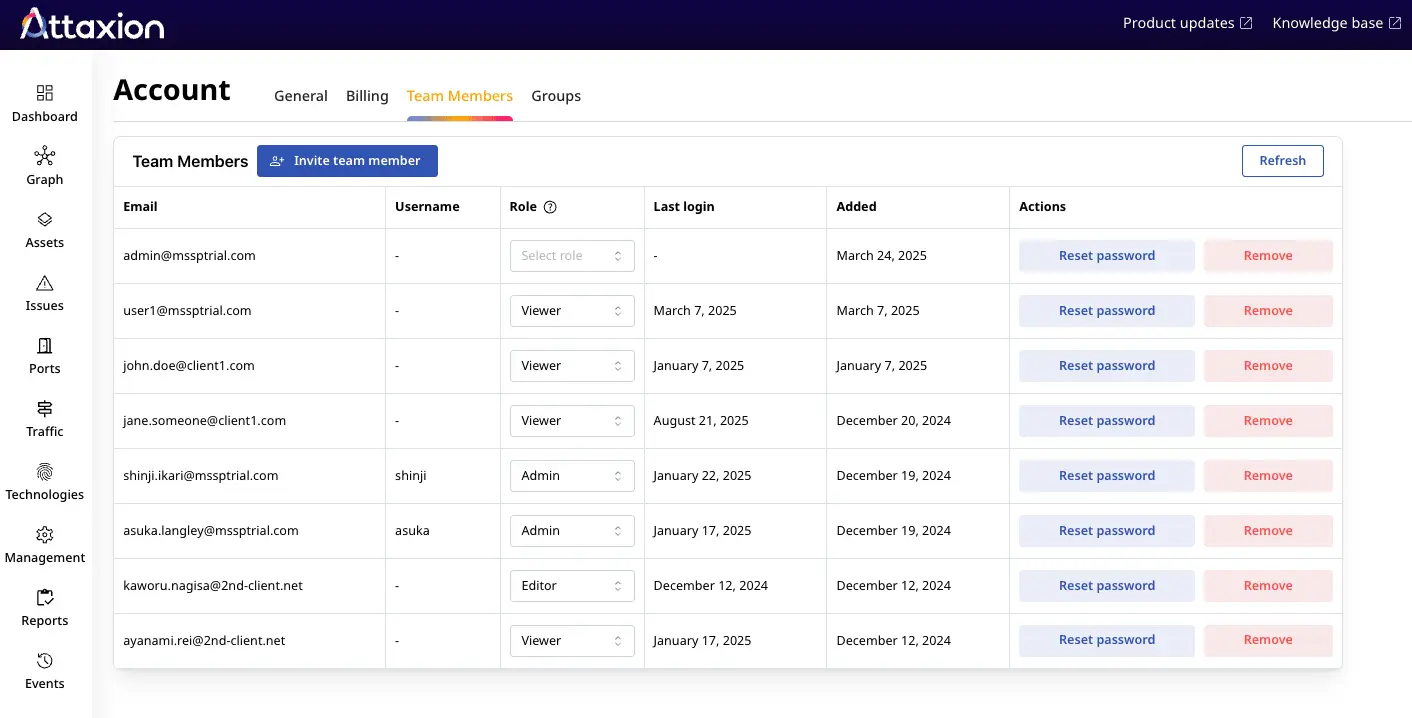Open the Dashboard sidebar icon
Image resolution: width=1412 pixels, height=718 pixels.
tap(45, 94)
